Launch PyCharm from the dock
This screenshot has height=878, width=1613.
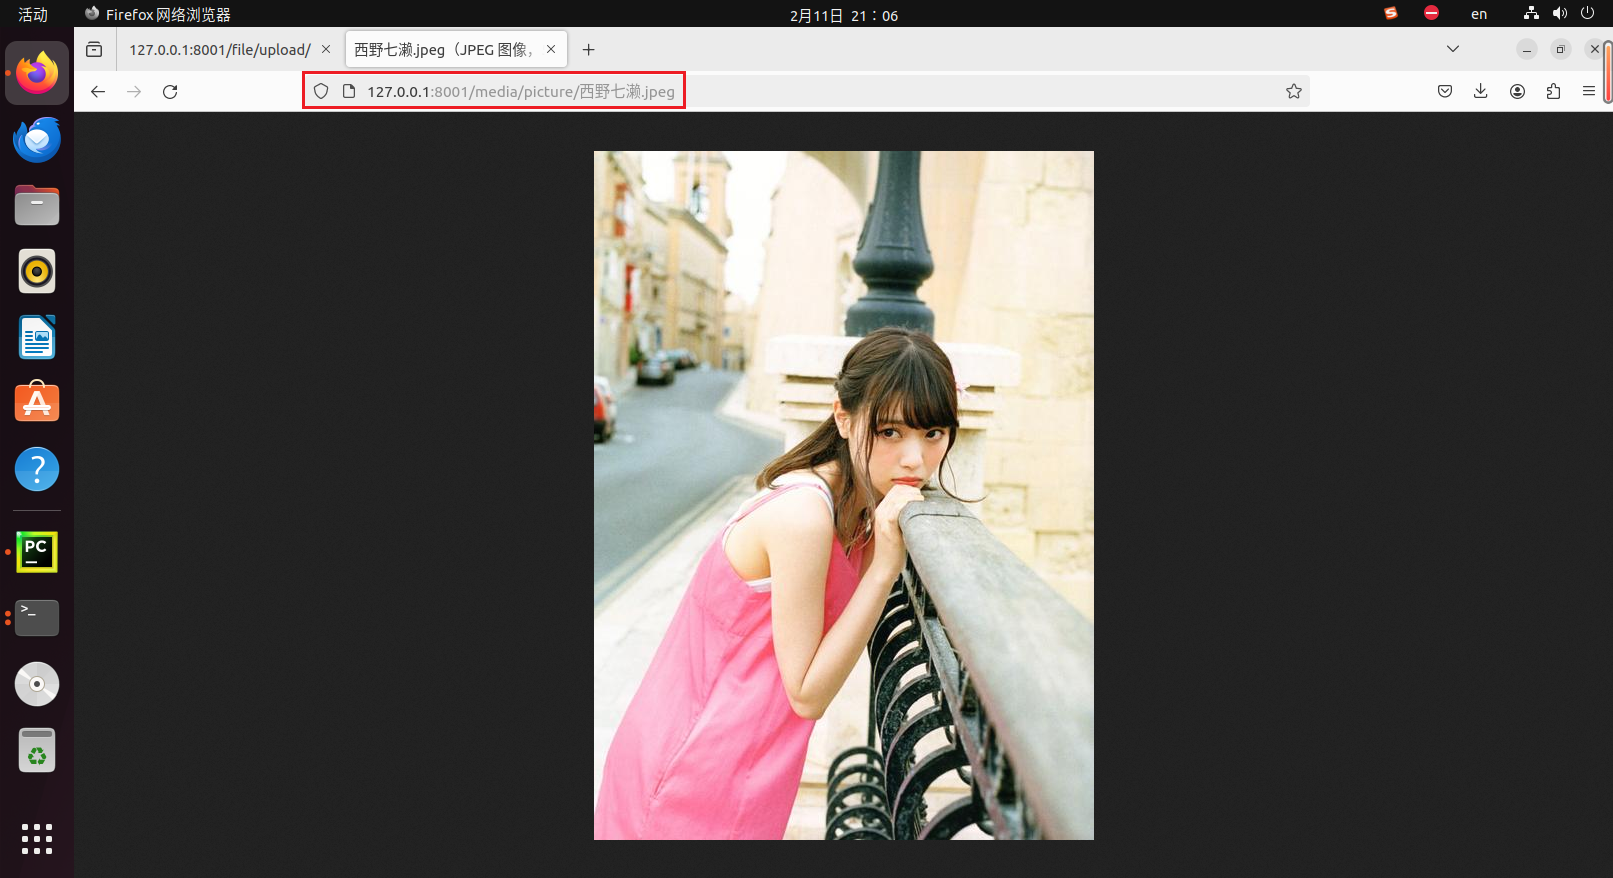37,552
